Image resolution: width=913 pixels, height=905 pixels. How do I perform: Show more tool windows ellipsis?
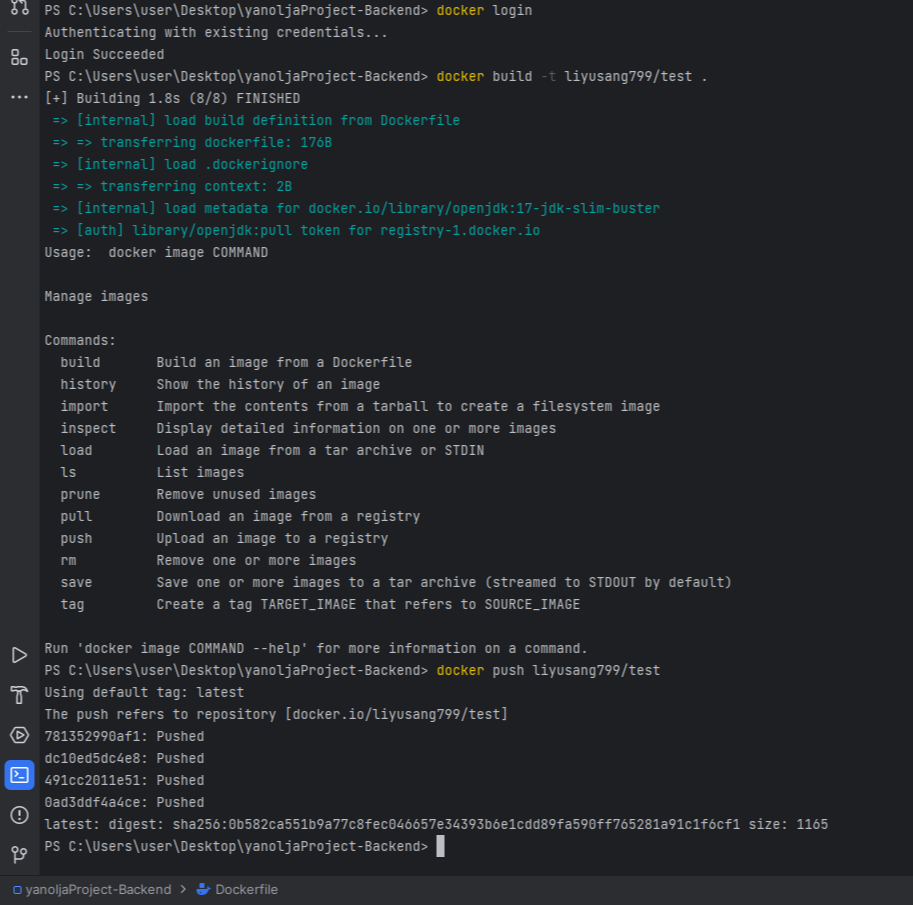coord(19,97)
